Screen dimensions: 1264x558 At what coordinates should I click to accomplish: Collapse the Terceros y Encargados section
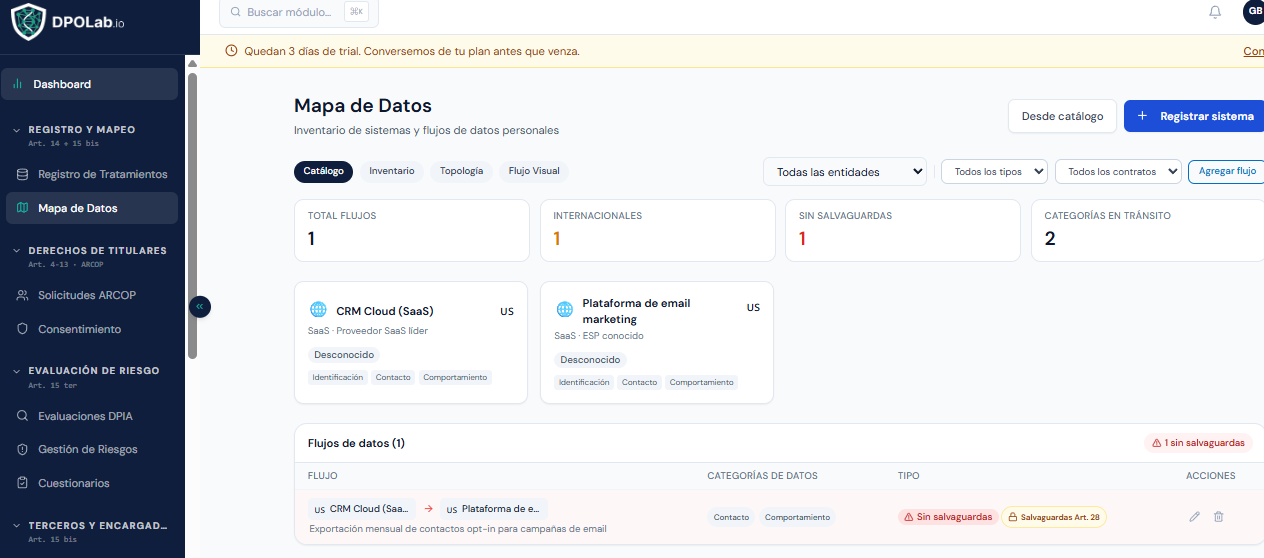tap(16, 526)
